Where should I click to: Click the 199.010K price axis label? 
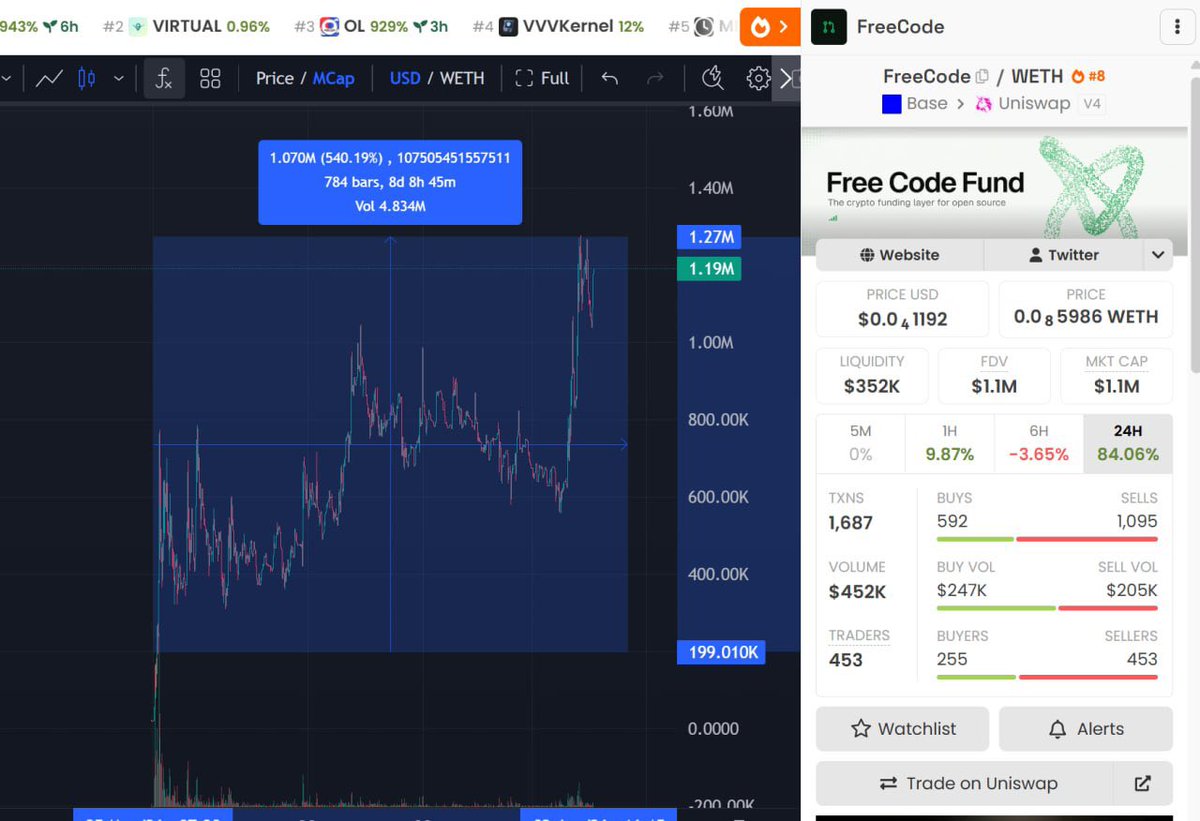pos(721,653)
